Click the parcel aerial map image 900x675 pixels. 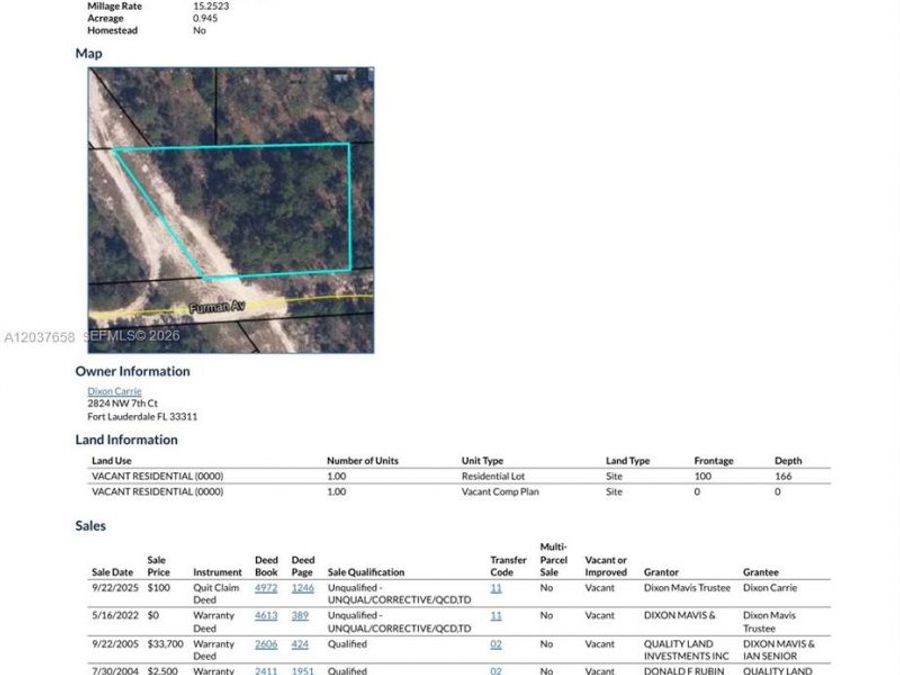pos(231,210)
